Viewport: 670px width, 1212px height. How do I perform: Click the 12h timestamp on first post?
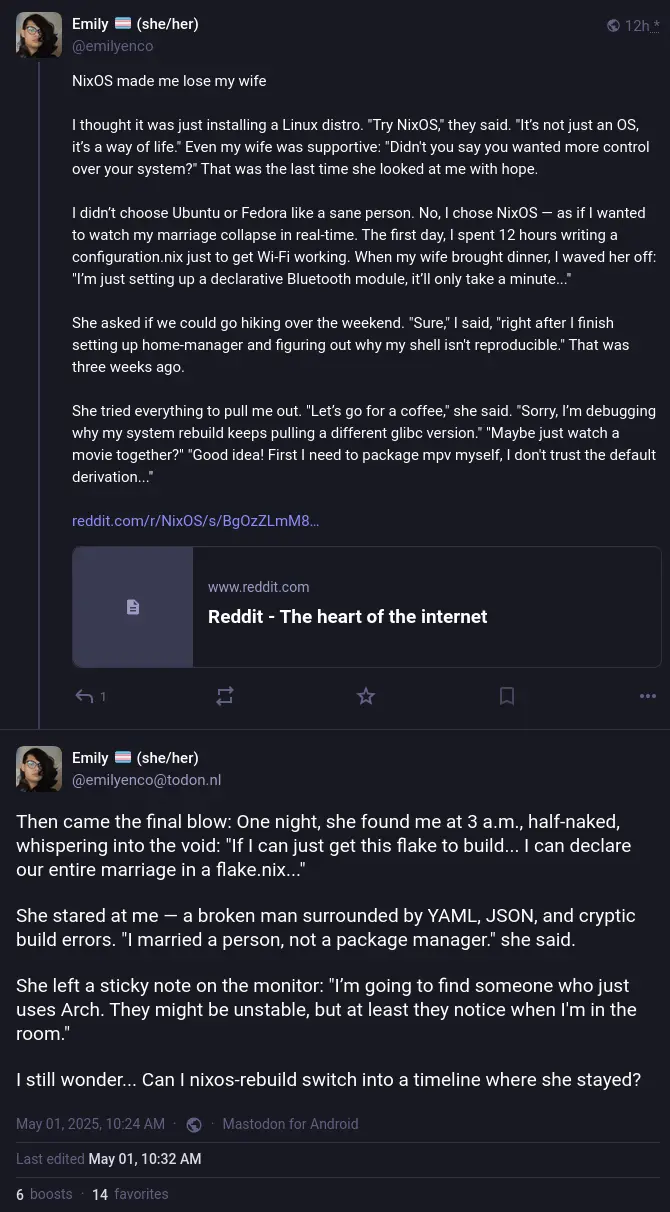pos(637,26)
